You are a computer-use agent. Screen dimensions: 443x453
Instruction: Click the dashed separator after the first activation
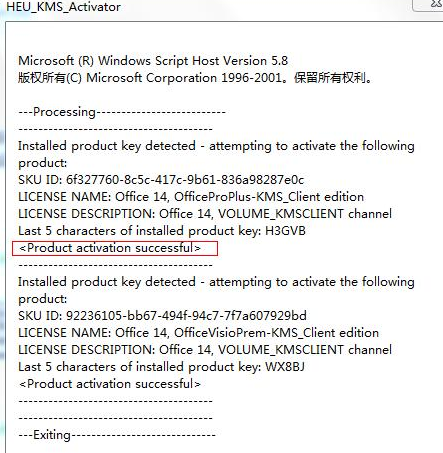tap(115, 265)
